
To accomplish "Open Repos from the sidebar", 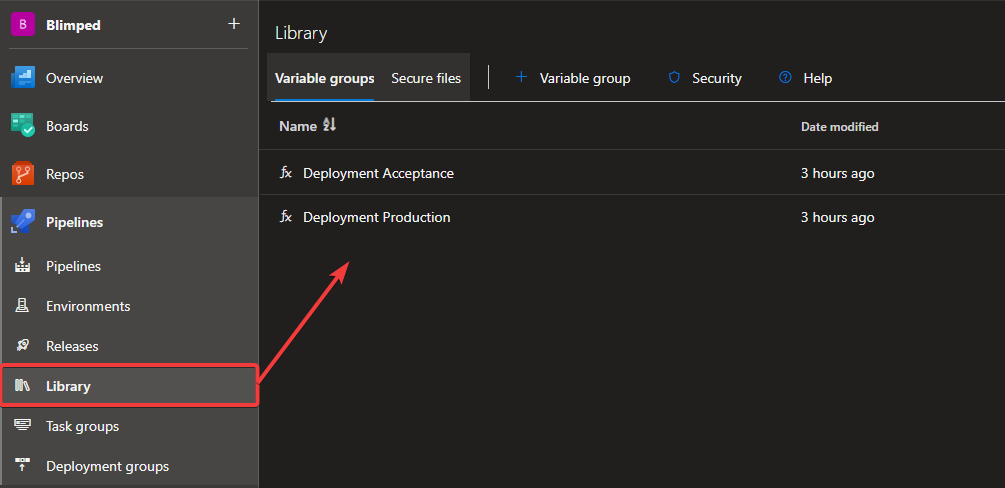I will pos(65,174).
